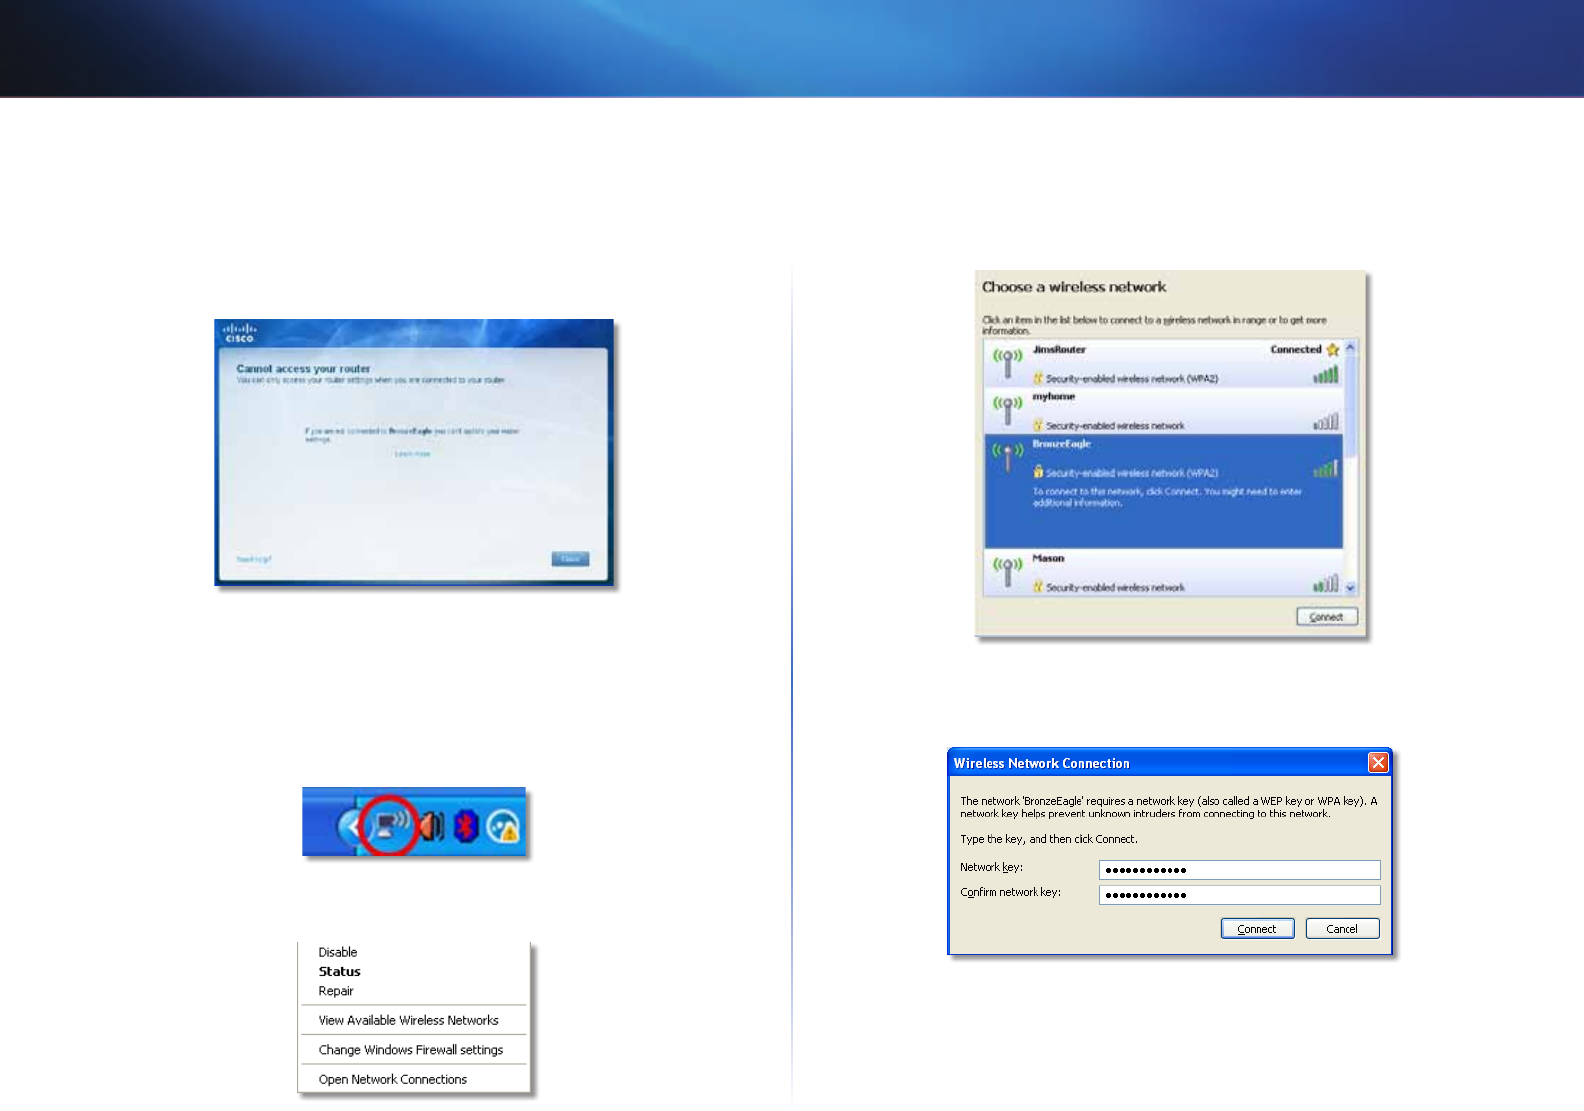The height and width of the screenshot is (1111, 1584).
Task: Click BronzeEagle's signal strength bars
Action: coord(1325,469)
